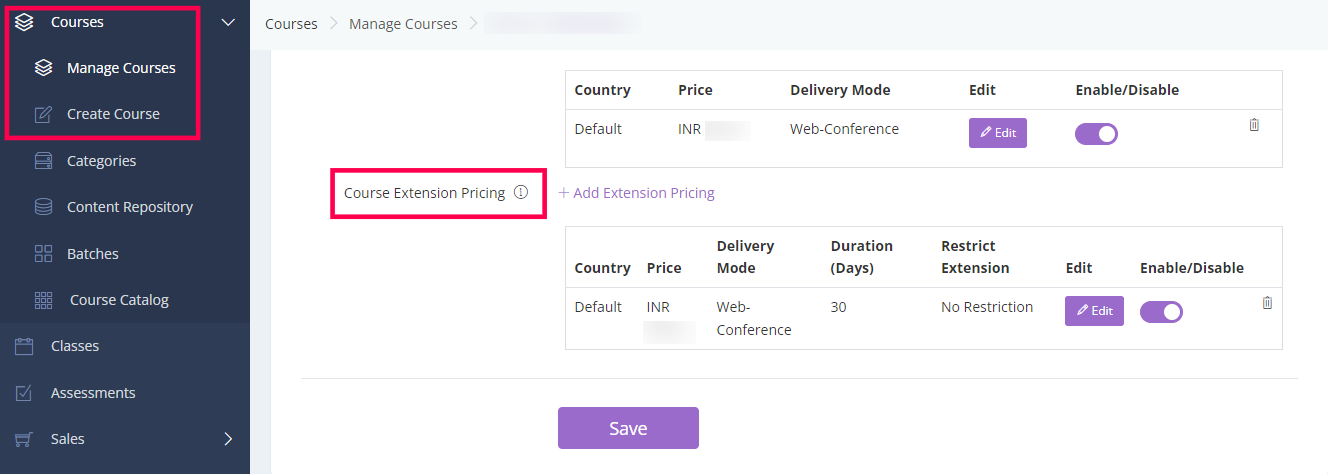
Task: Click the Courses stacked-layers icon in sidebar
Action: click(25, 21)
